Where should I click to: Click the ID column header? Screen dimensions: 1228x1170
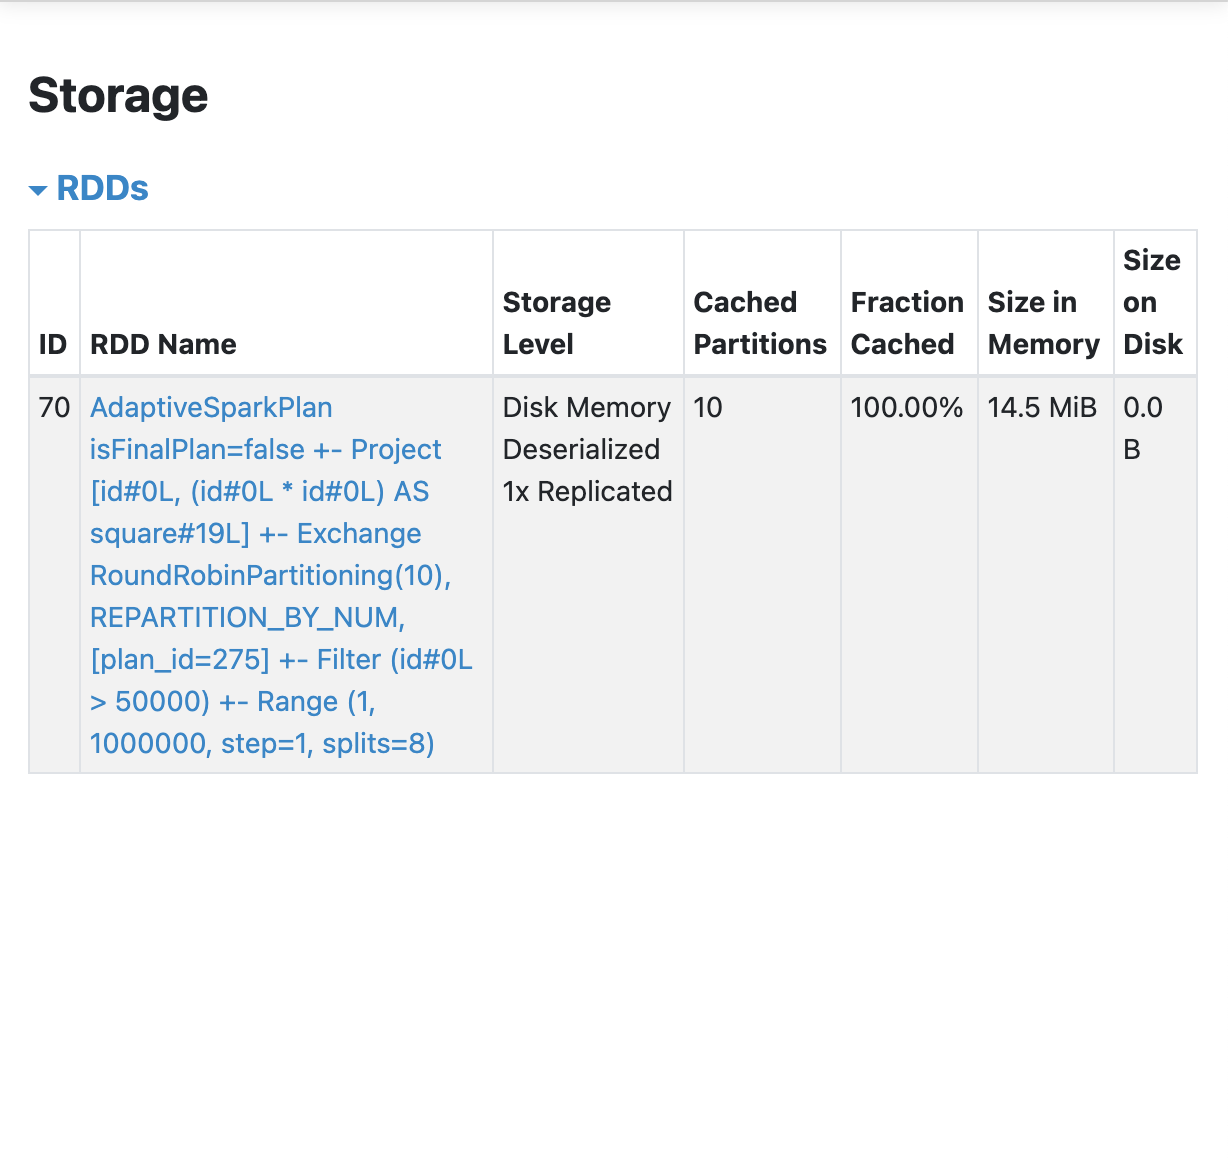[53, 344]
